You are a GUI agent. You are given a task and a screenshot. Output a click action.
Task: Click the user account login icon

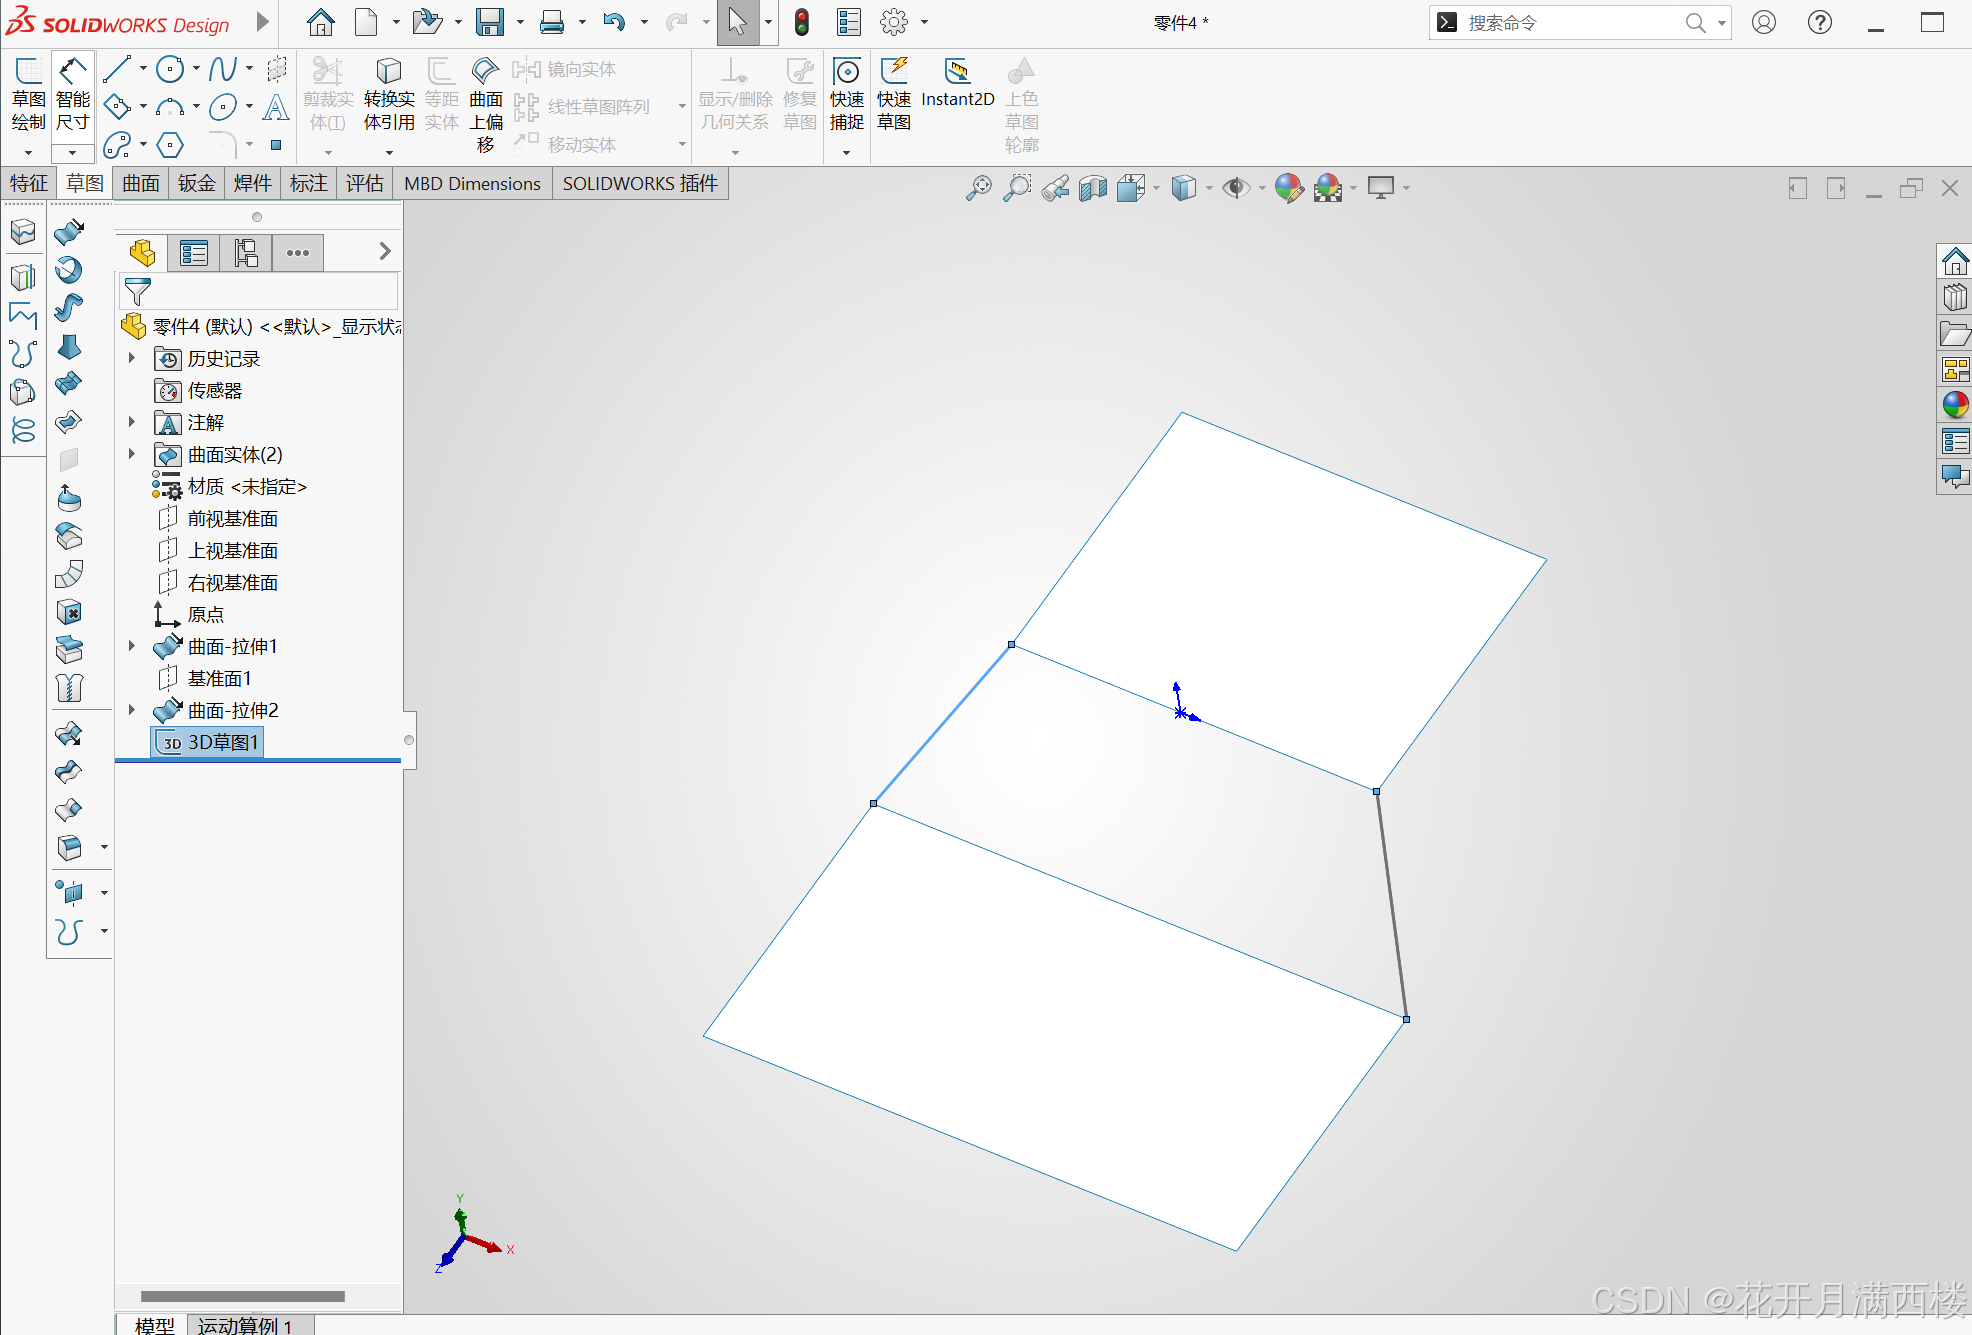click(1764, 22)
